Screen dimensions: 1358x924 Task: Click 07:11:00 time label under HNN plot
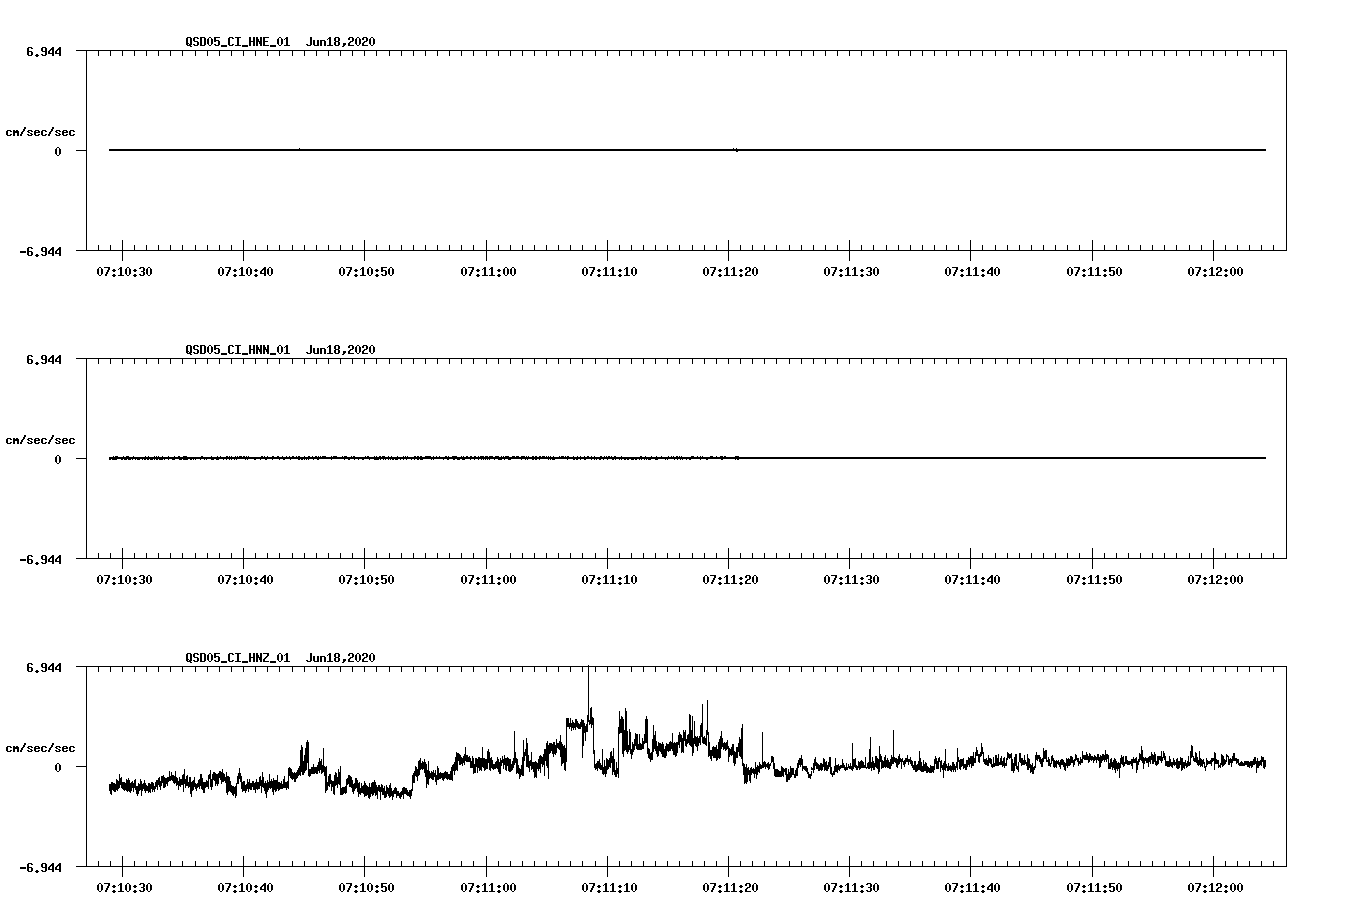488,580
